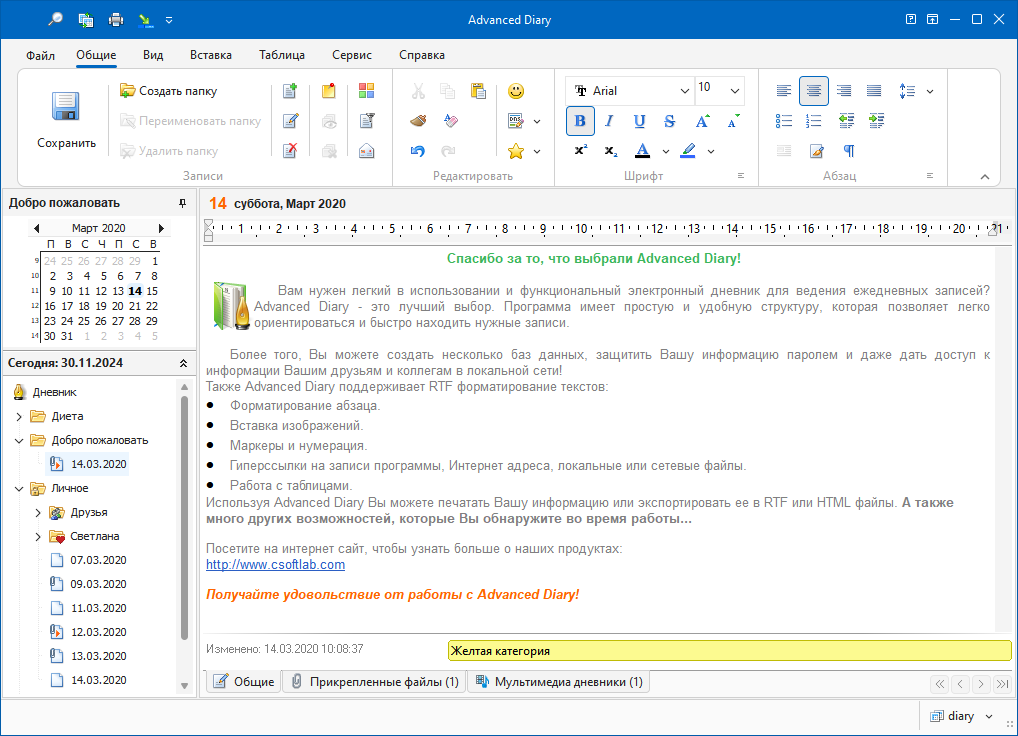Image resolution: width=1018 pixels, height=736 pixels.
Task: Open the font color dropdown arrow
Action: point(665,151)
